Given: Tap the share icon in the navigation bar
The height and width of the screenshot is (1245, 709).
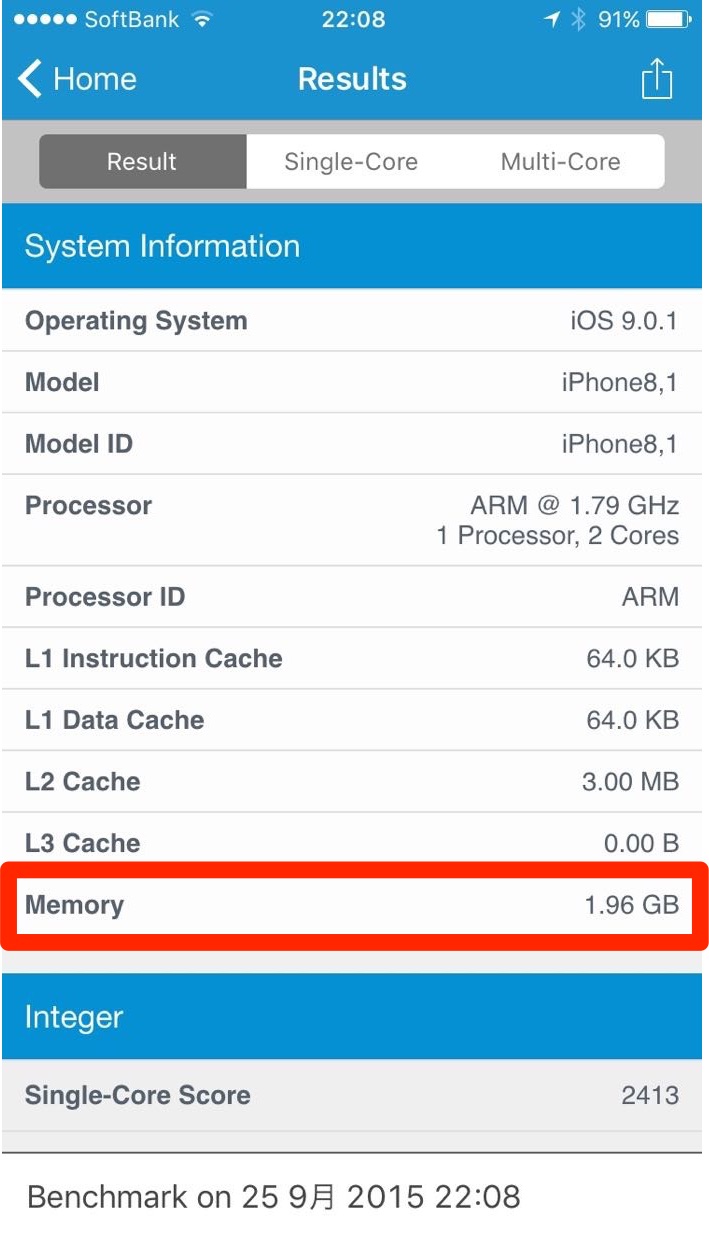Looking at the screenshot, I should pyautogui.click(x=656, y=79).
